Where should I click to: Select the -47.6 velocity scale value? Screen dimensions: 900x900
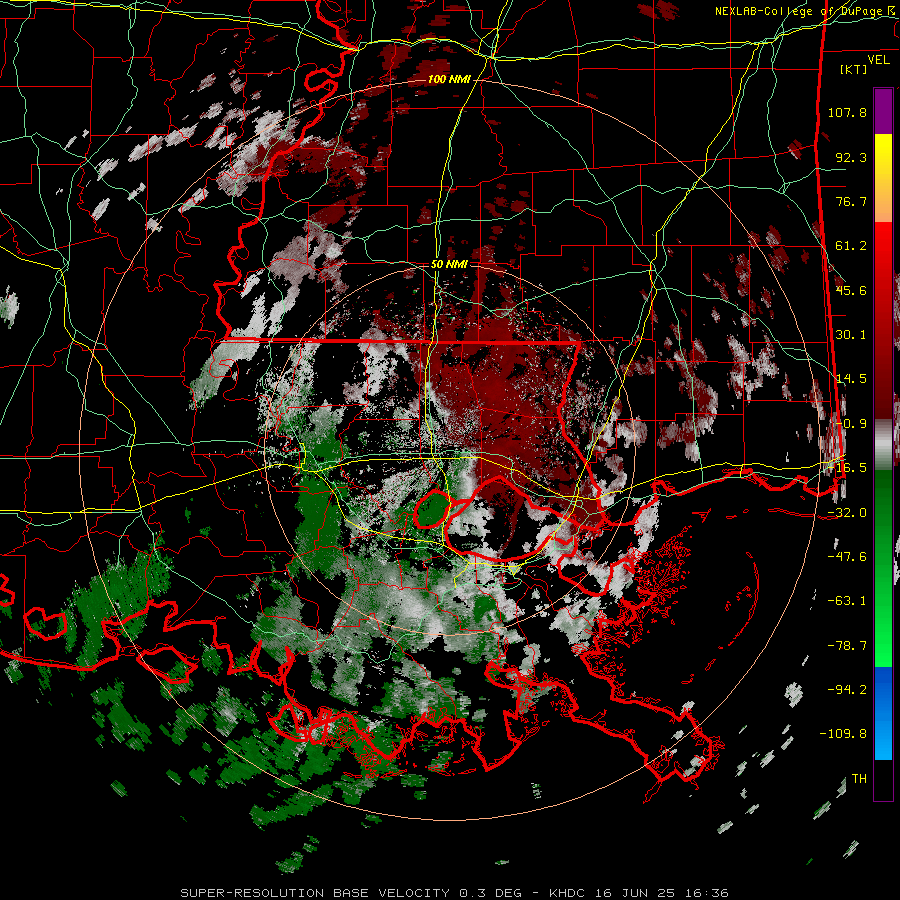pos(847,557)
